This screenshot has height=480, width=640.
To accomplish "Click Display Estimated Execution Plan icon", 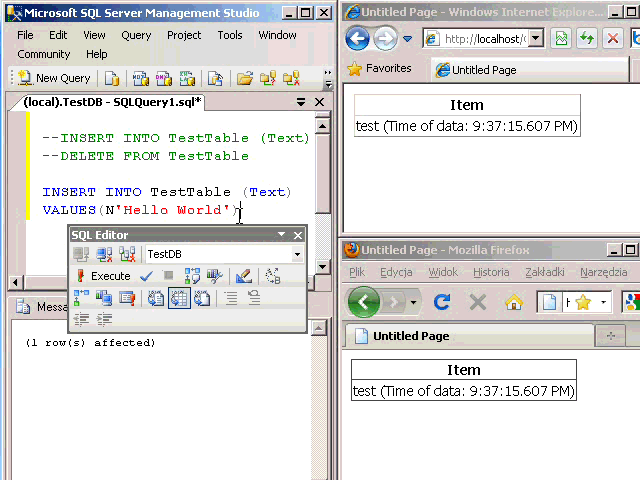I will (192, 276).
